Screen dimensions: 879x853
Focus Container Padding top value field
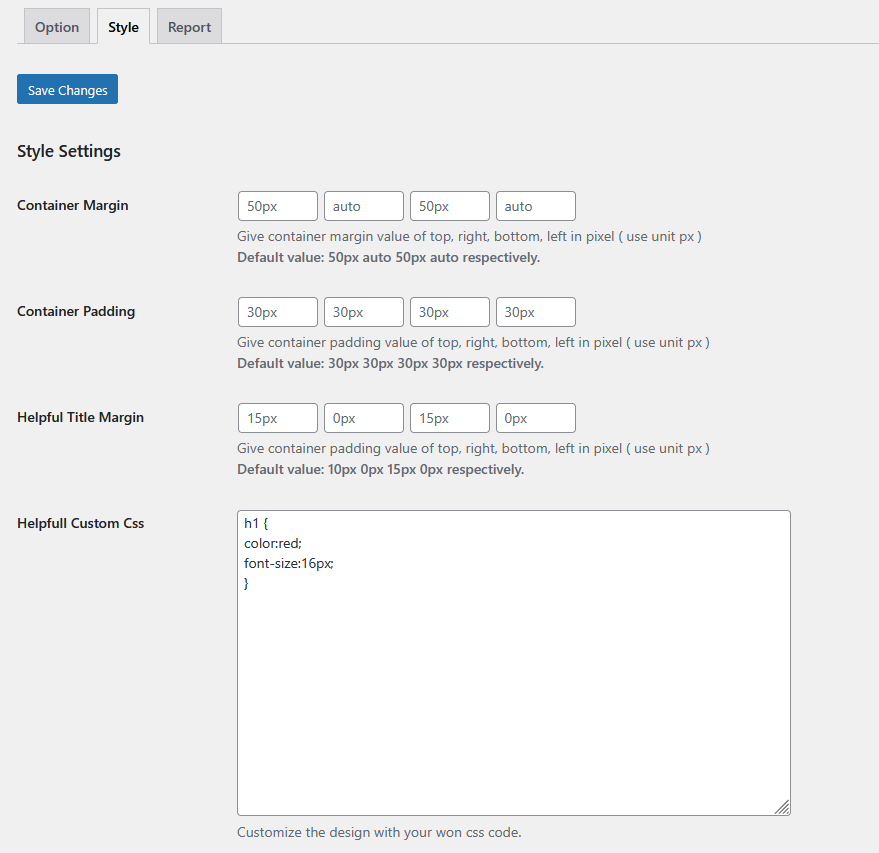278,312
